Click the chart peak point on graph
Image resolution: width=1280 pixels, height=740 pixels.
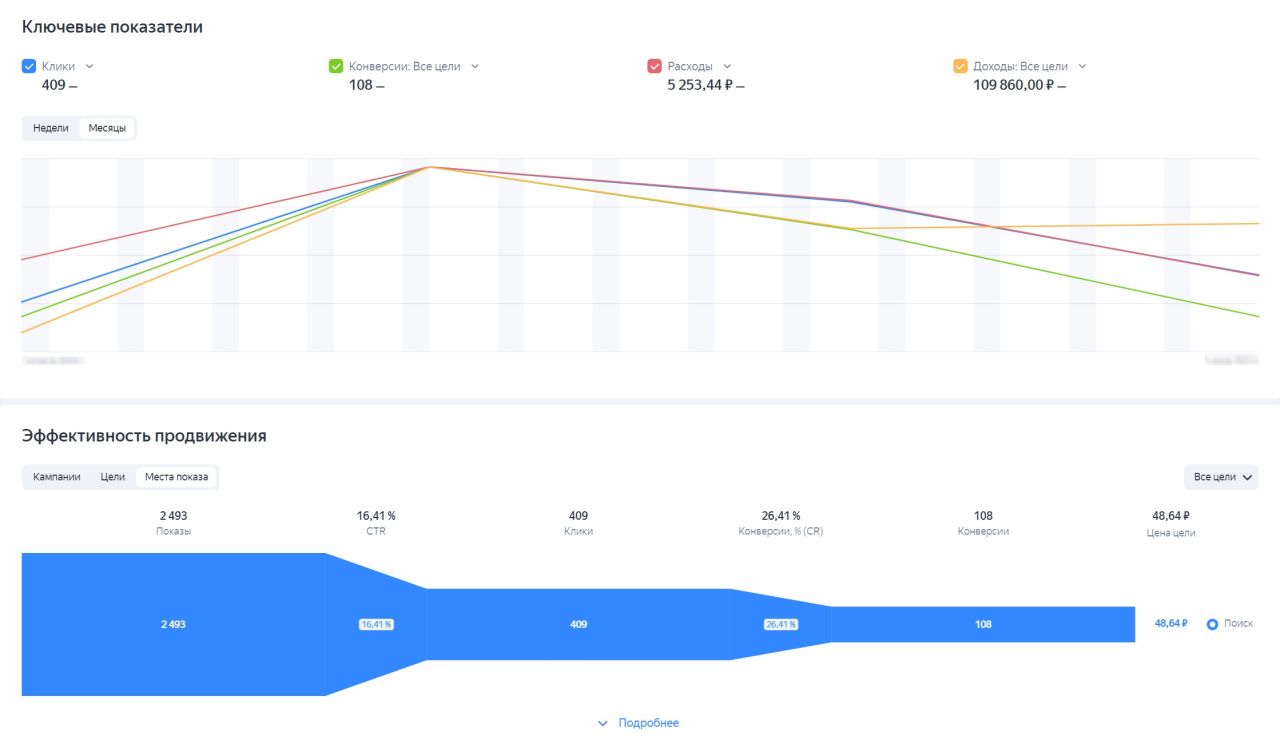coord(430,167)
